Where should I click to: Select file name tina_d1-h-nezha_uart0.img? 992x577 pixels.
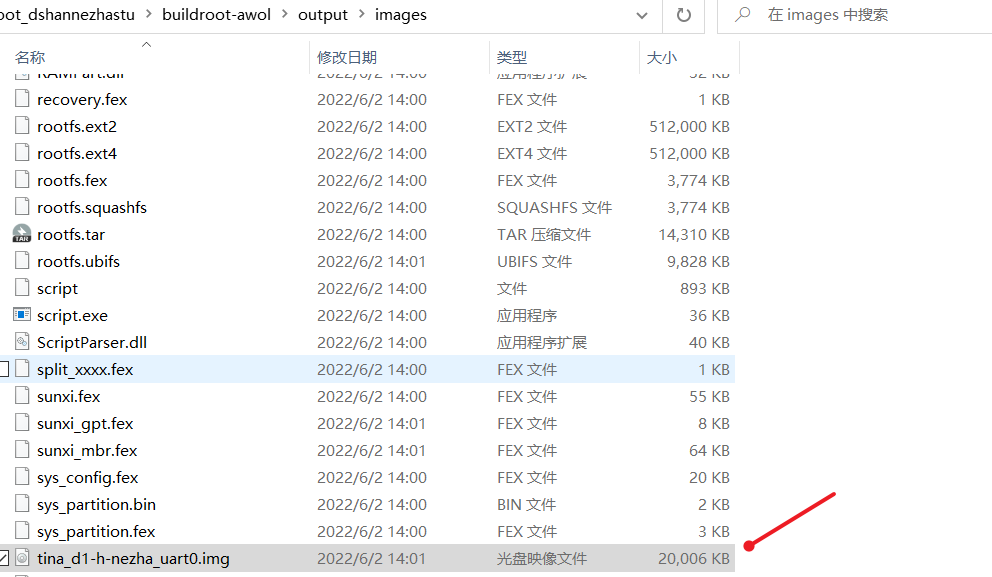pyautogui.click(x=133, y=559)
